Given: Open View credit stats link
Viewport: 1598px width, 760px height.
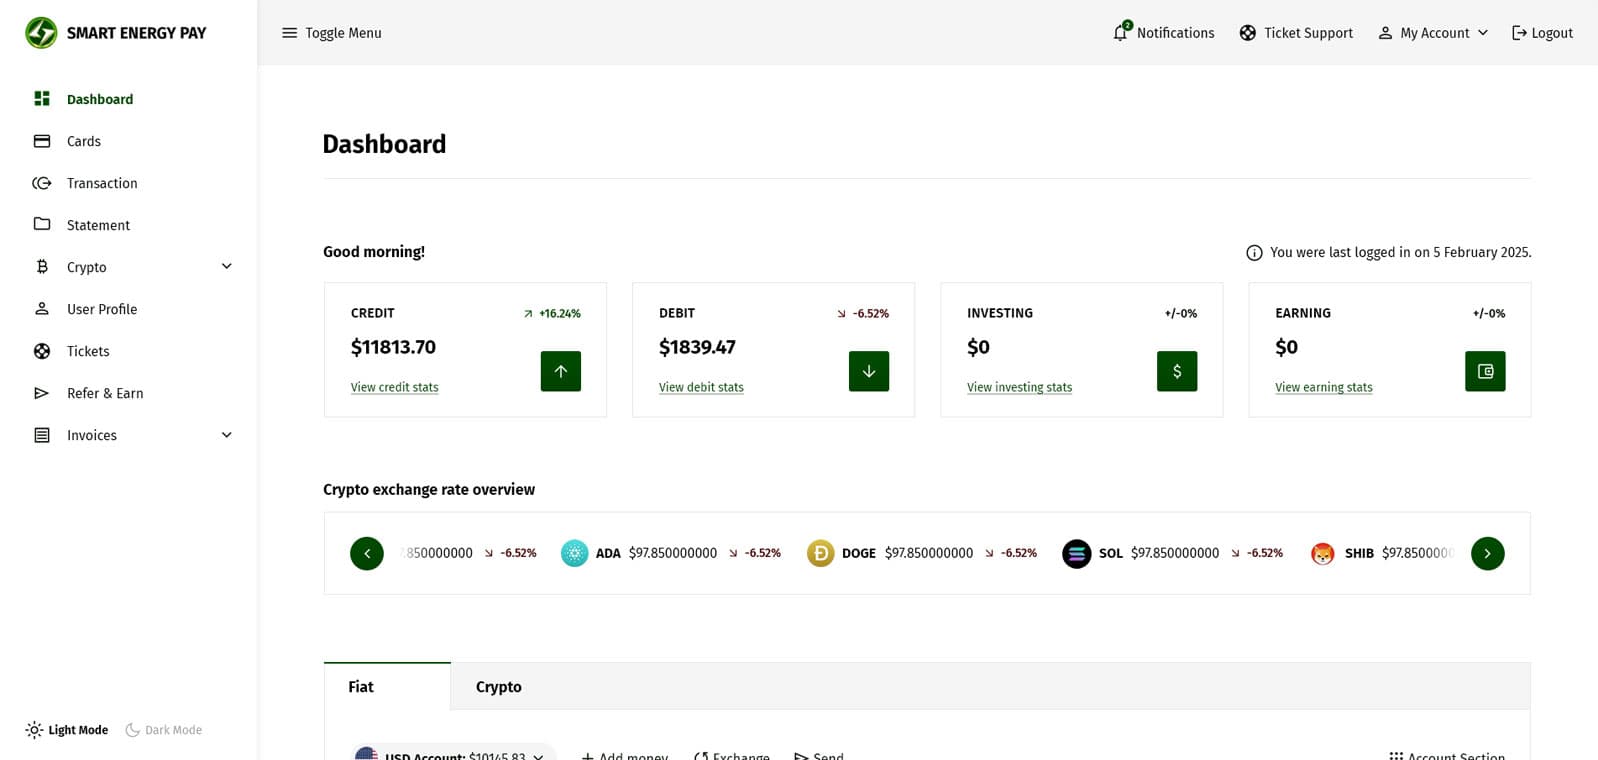Looking at the screenshot, I should pos(395,387).
